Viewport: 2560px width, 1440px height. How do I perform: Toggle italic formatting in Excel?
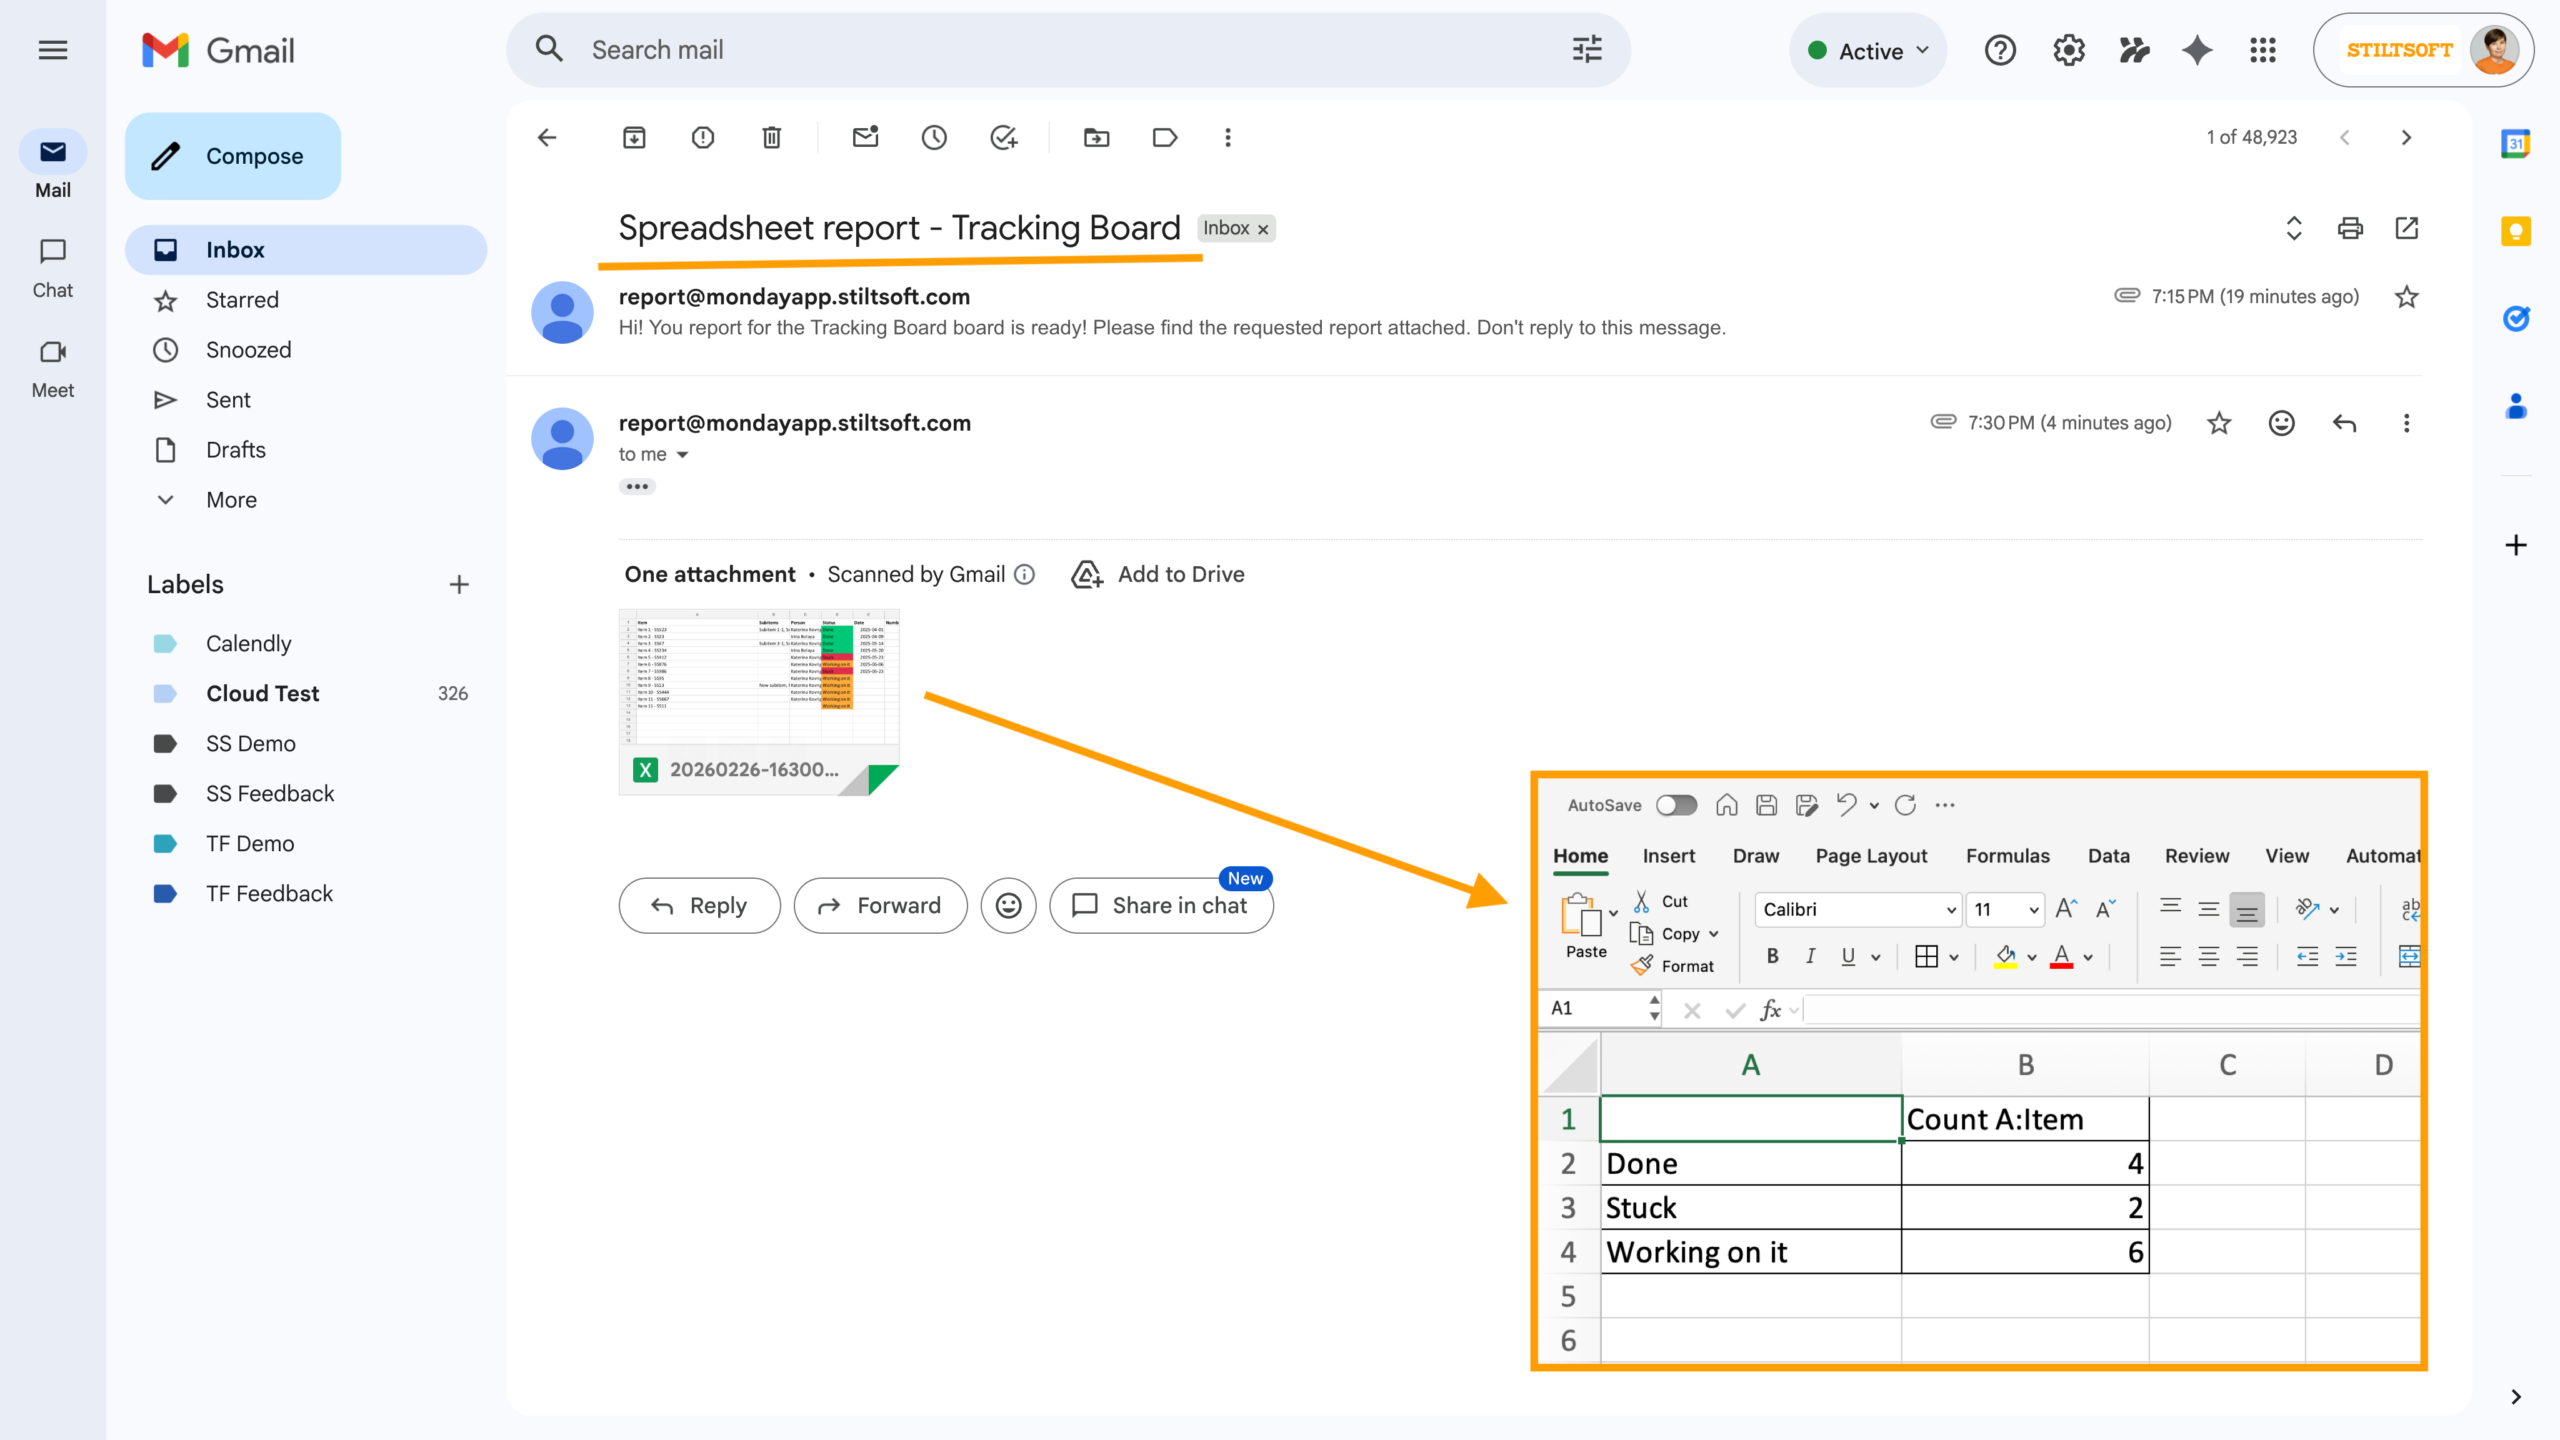[1809, 956]
